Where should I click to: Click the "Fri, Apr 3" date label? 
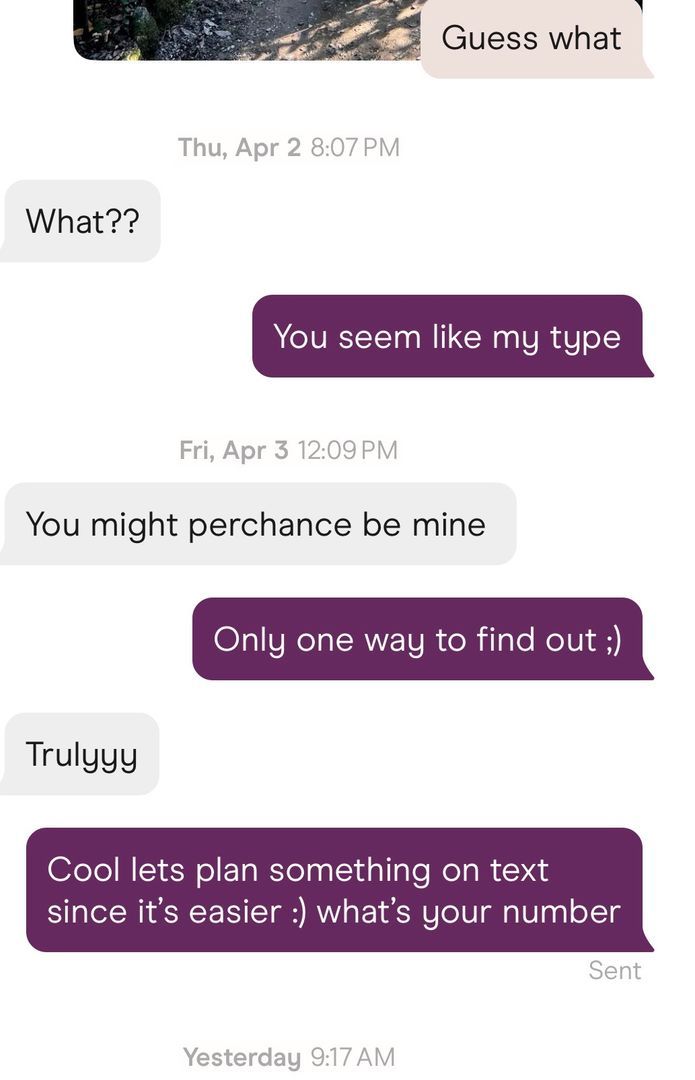pos(234,451)
